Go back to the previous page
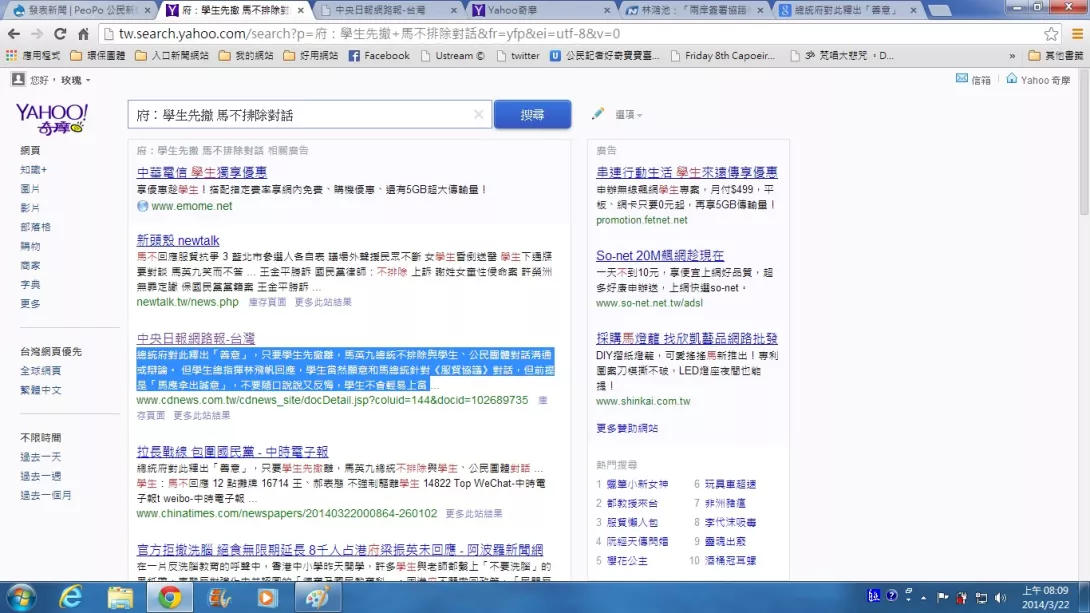The height and width of the screenshot is (613, 1090). point(14,33)
